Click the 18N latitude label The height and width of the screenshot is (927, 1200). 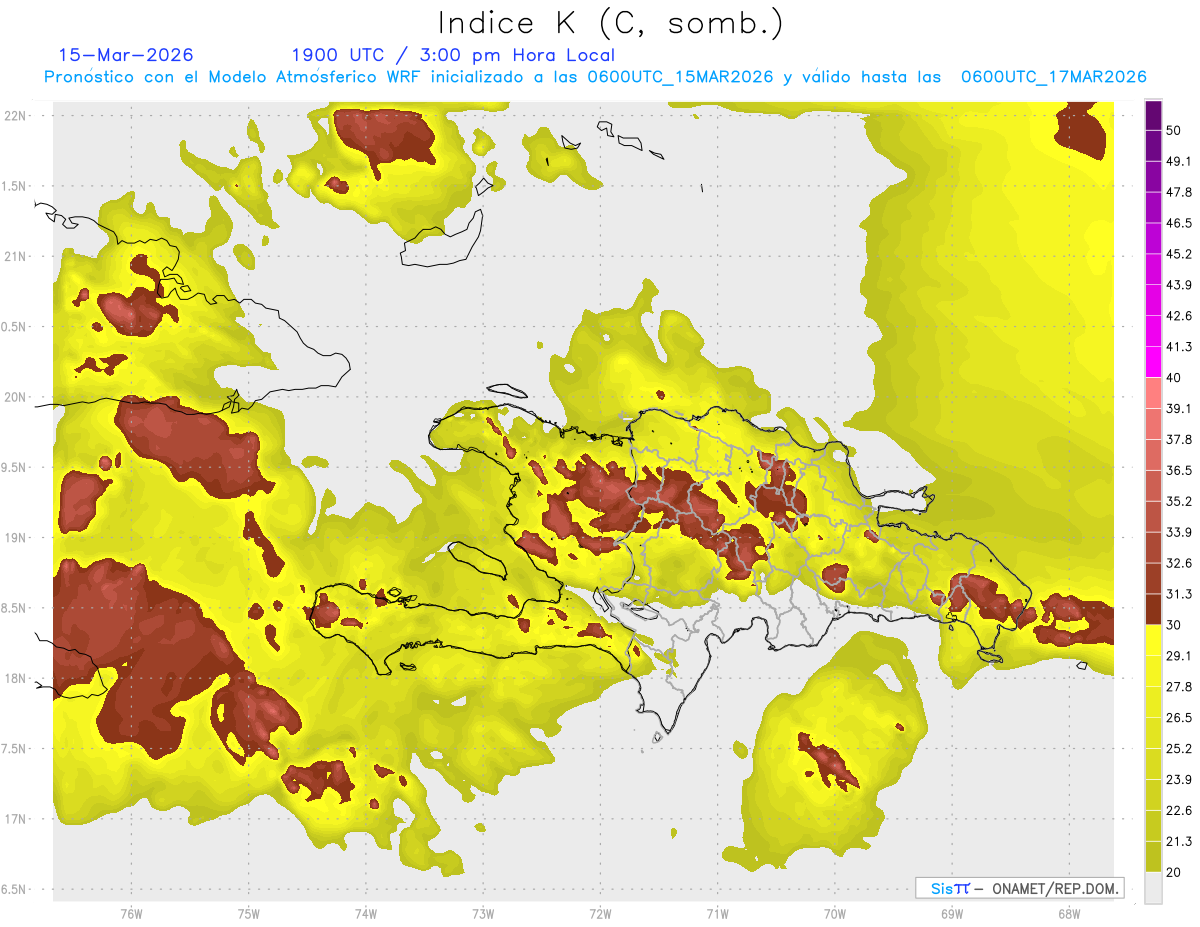coord(17,678)
